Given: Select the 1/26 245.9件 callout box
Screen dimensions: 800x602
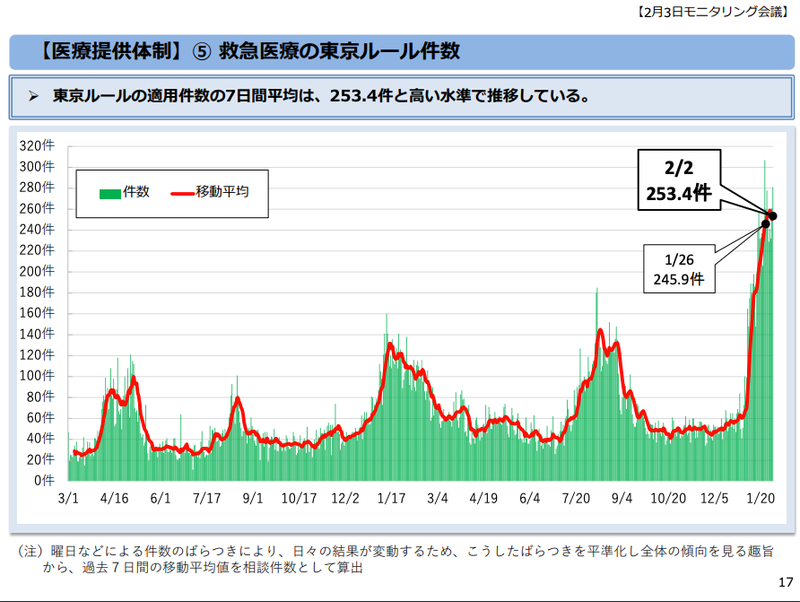Looking at the screenshot, I should point(679,269).
